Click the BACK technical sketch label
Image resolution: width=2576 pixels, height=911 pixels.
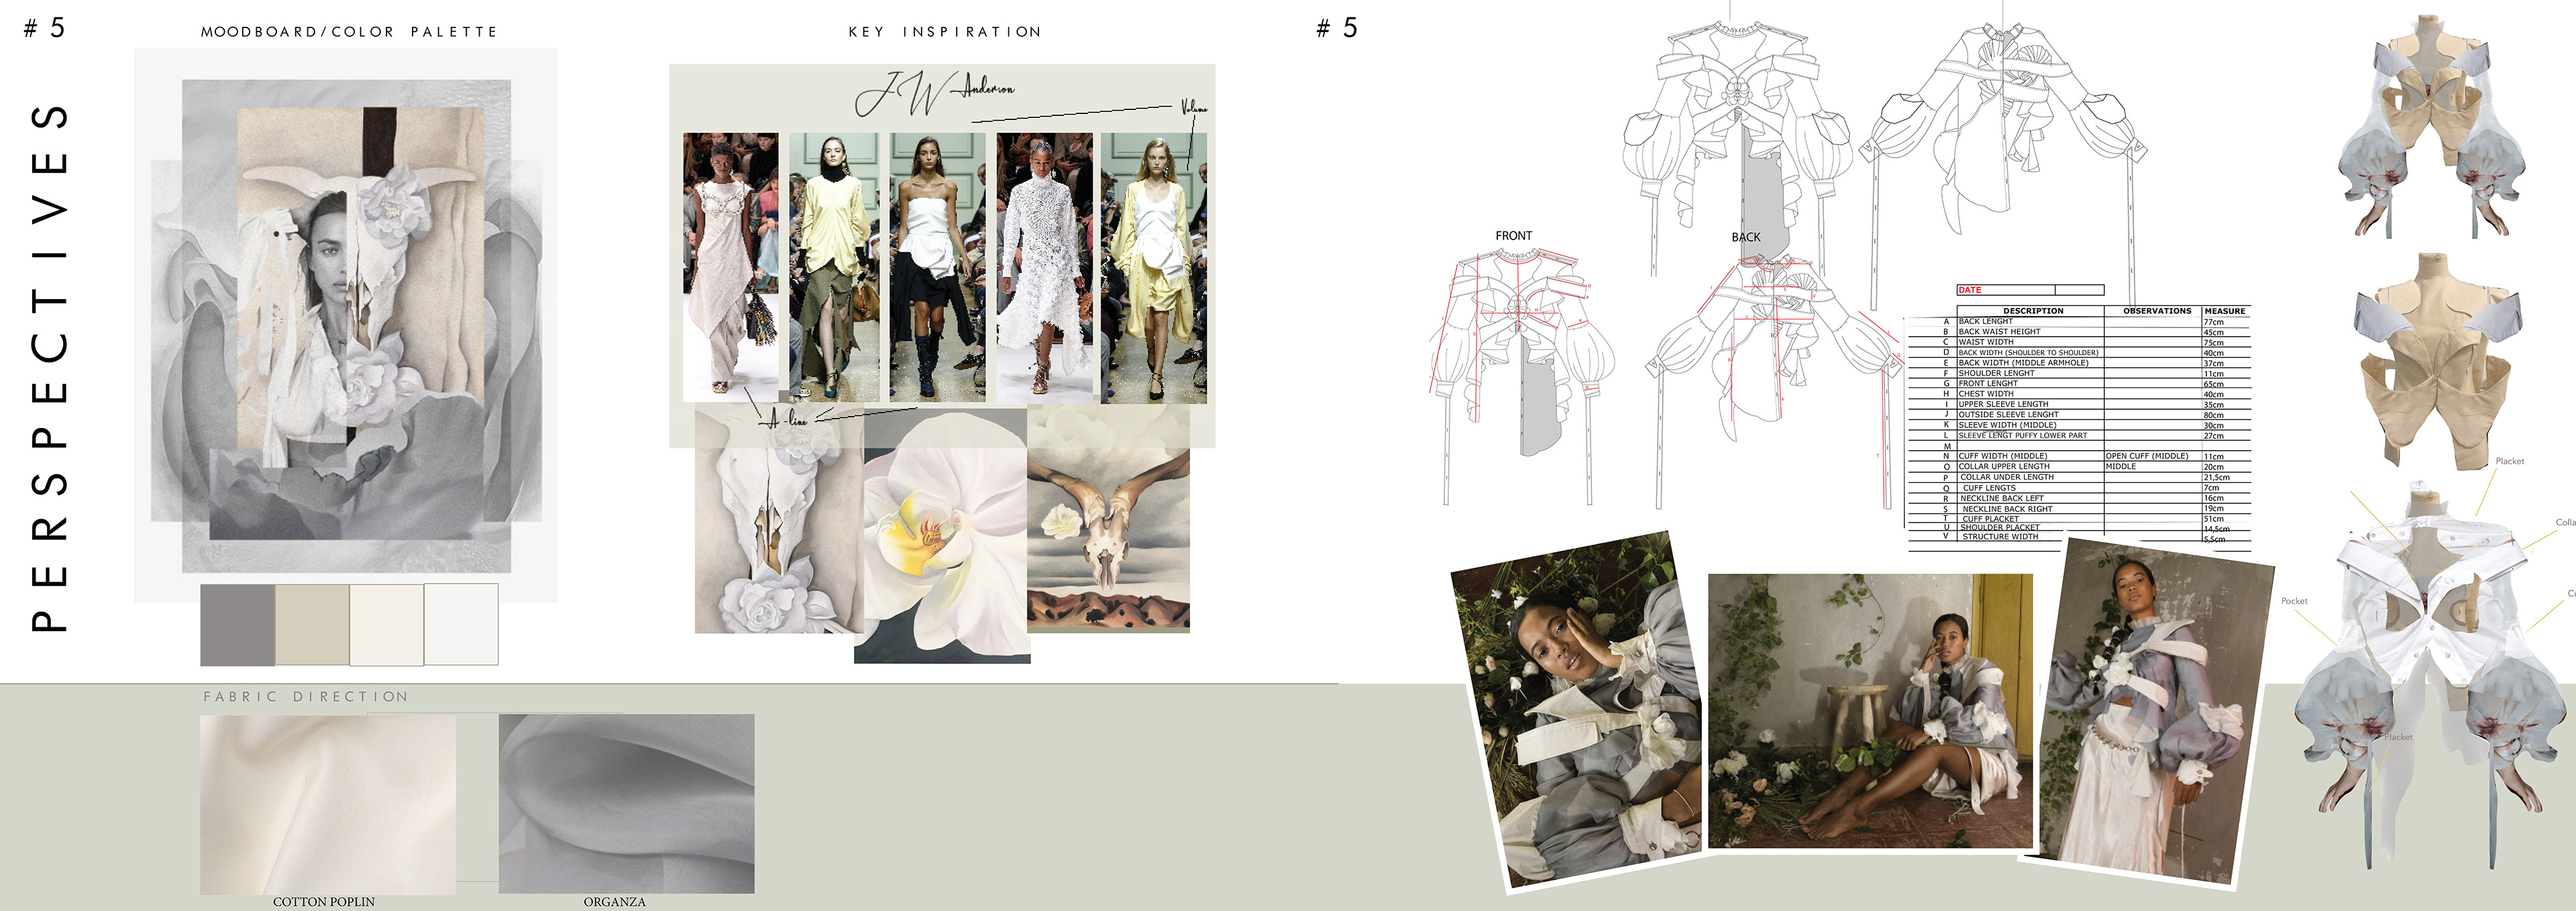(x=1745, y=237)
